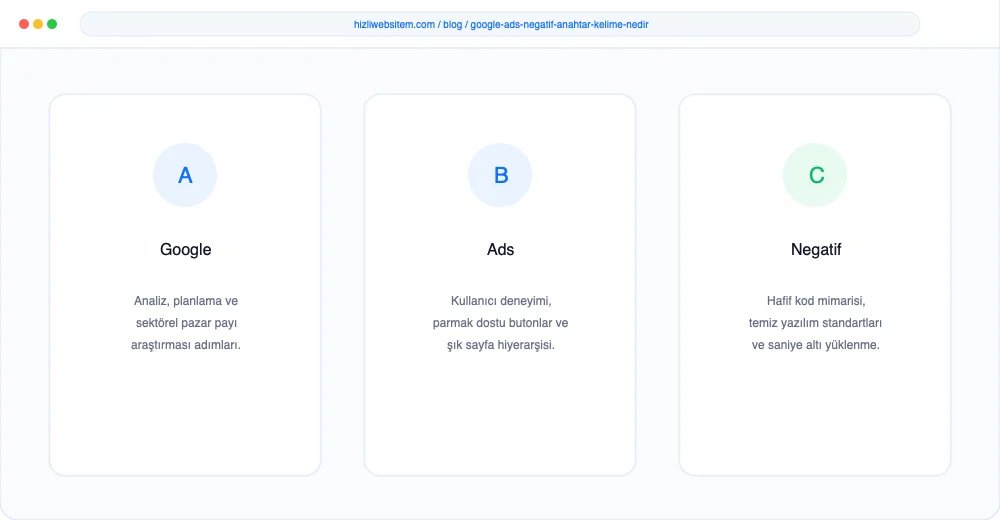Select the Ads card heading
The width and height of the screenshot is (1000, 520).
click(x=501, y=249)
